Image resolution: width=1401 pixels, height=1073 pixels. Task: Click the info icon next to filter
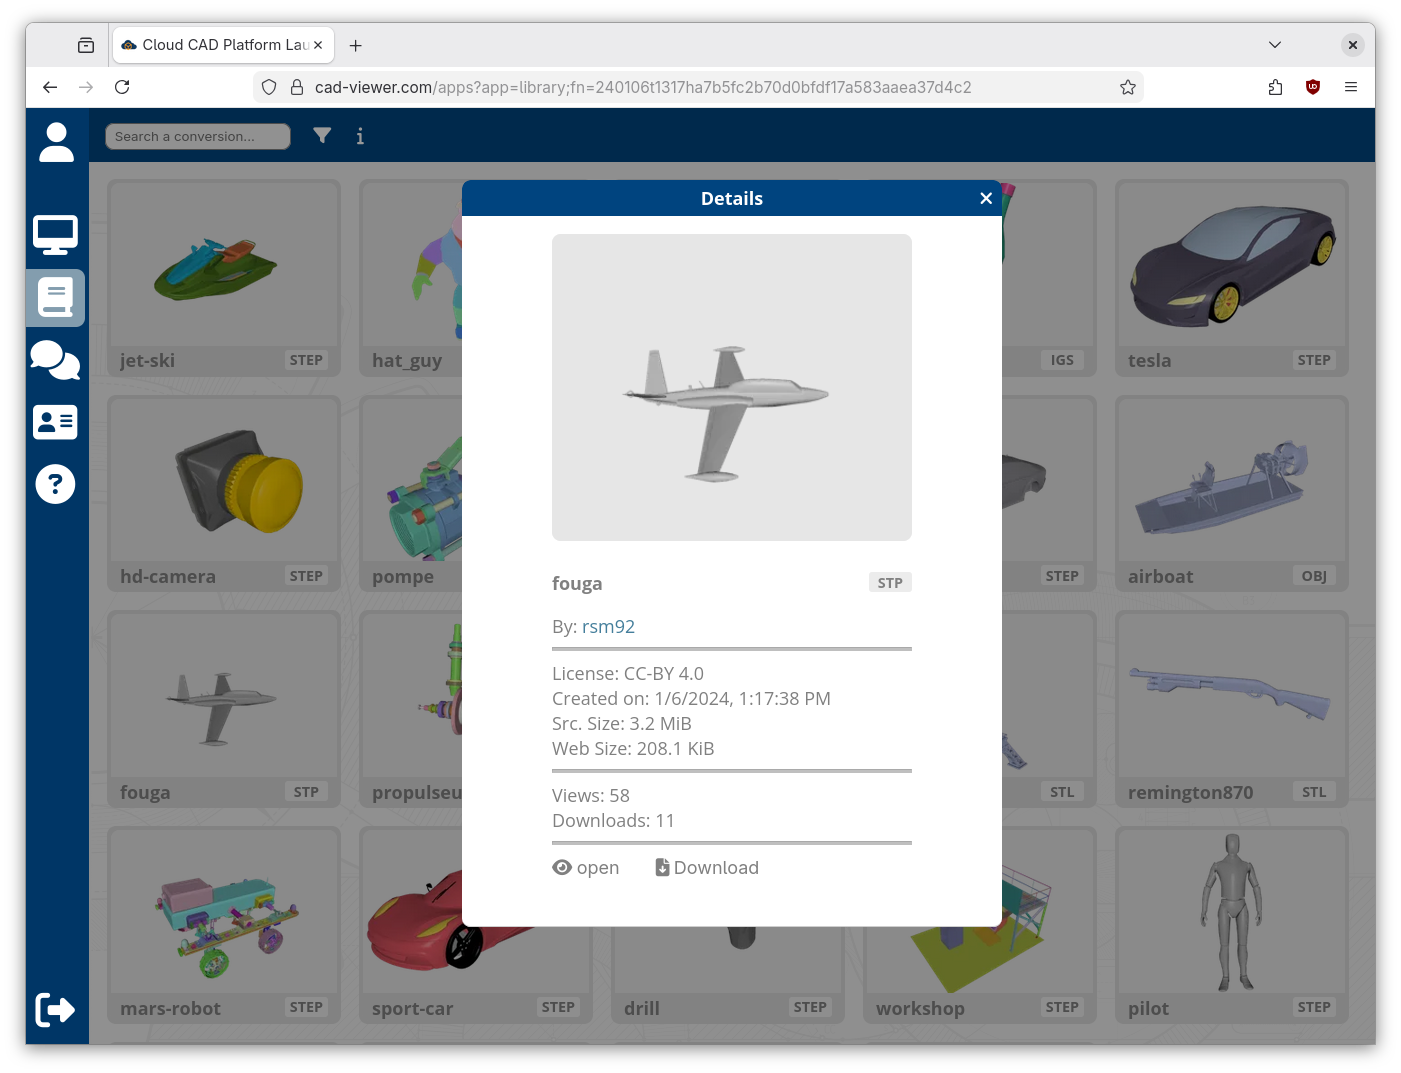point(360,136)
